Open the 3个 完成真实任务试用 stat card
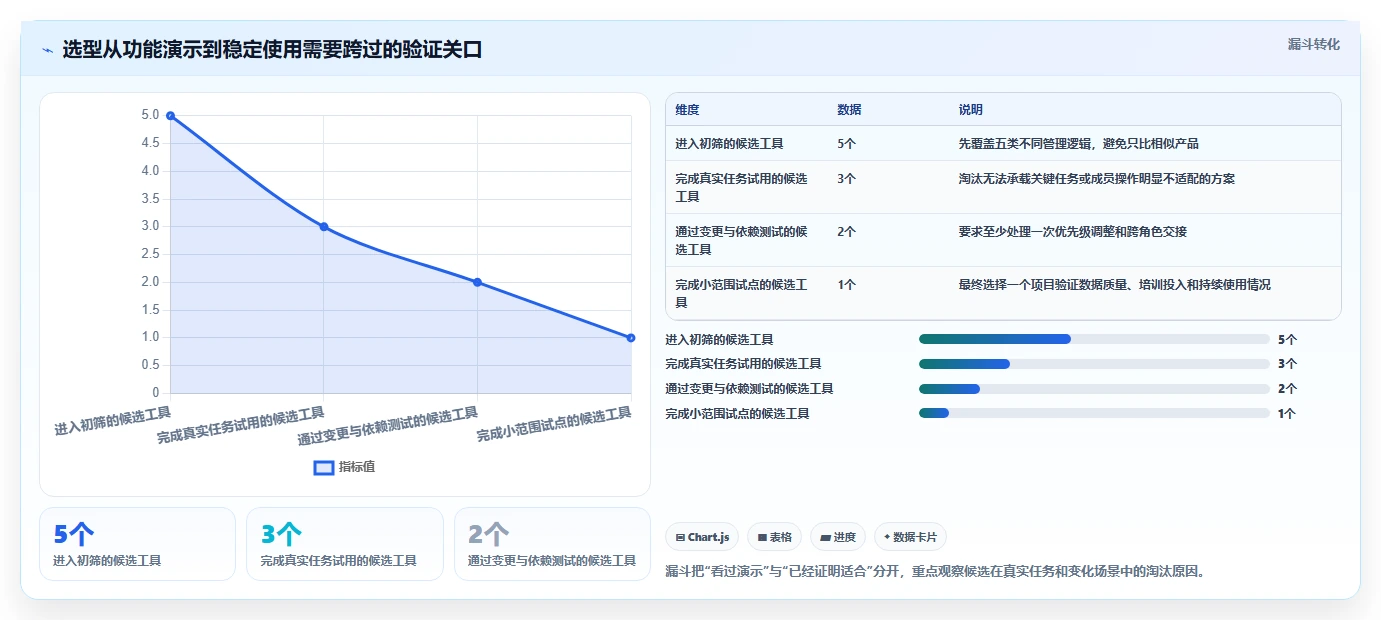The width and height of the screenshot is (1381, 620). pos(344,544)
